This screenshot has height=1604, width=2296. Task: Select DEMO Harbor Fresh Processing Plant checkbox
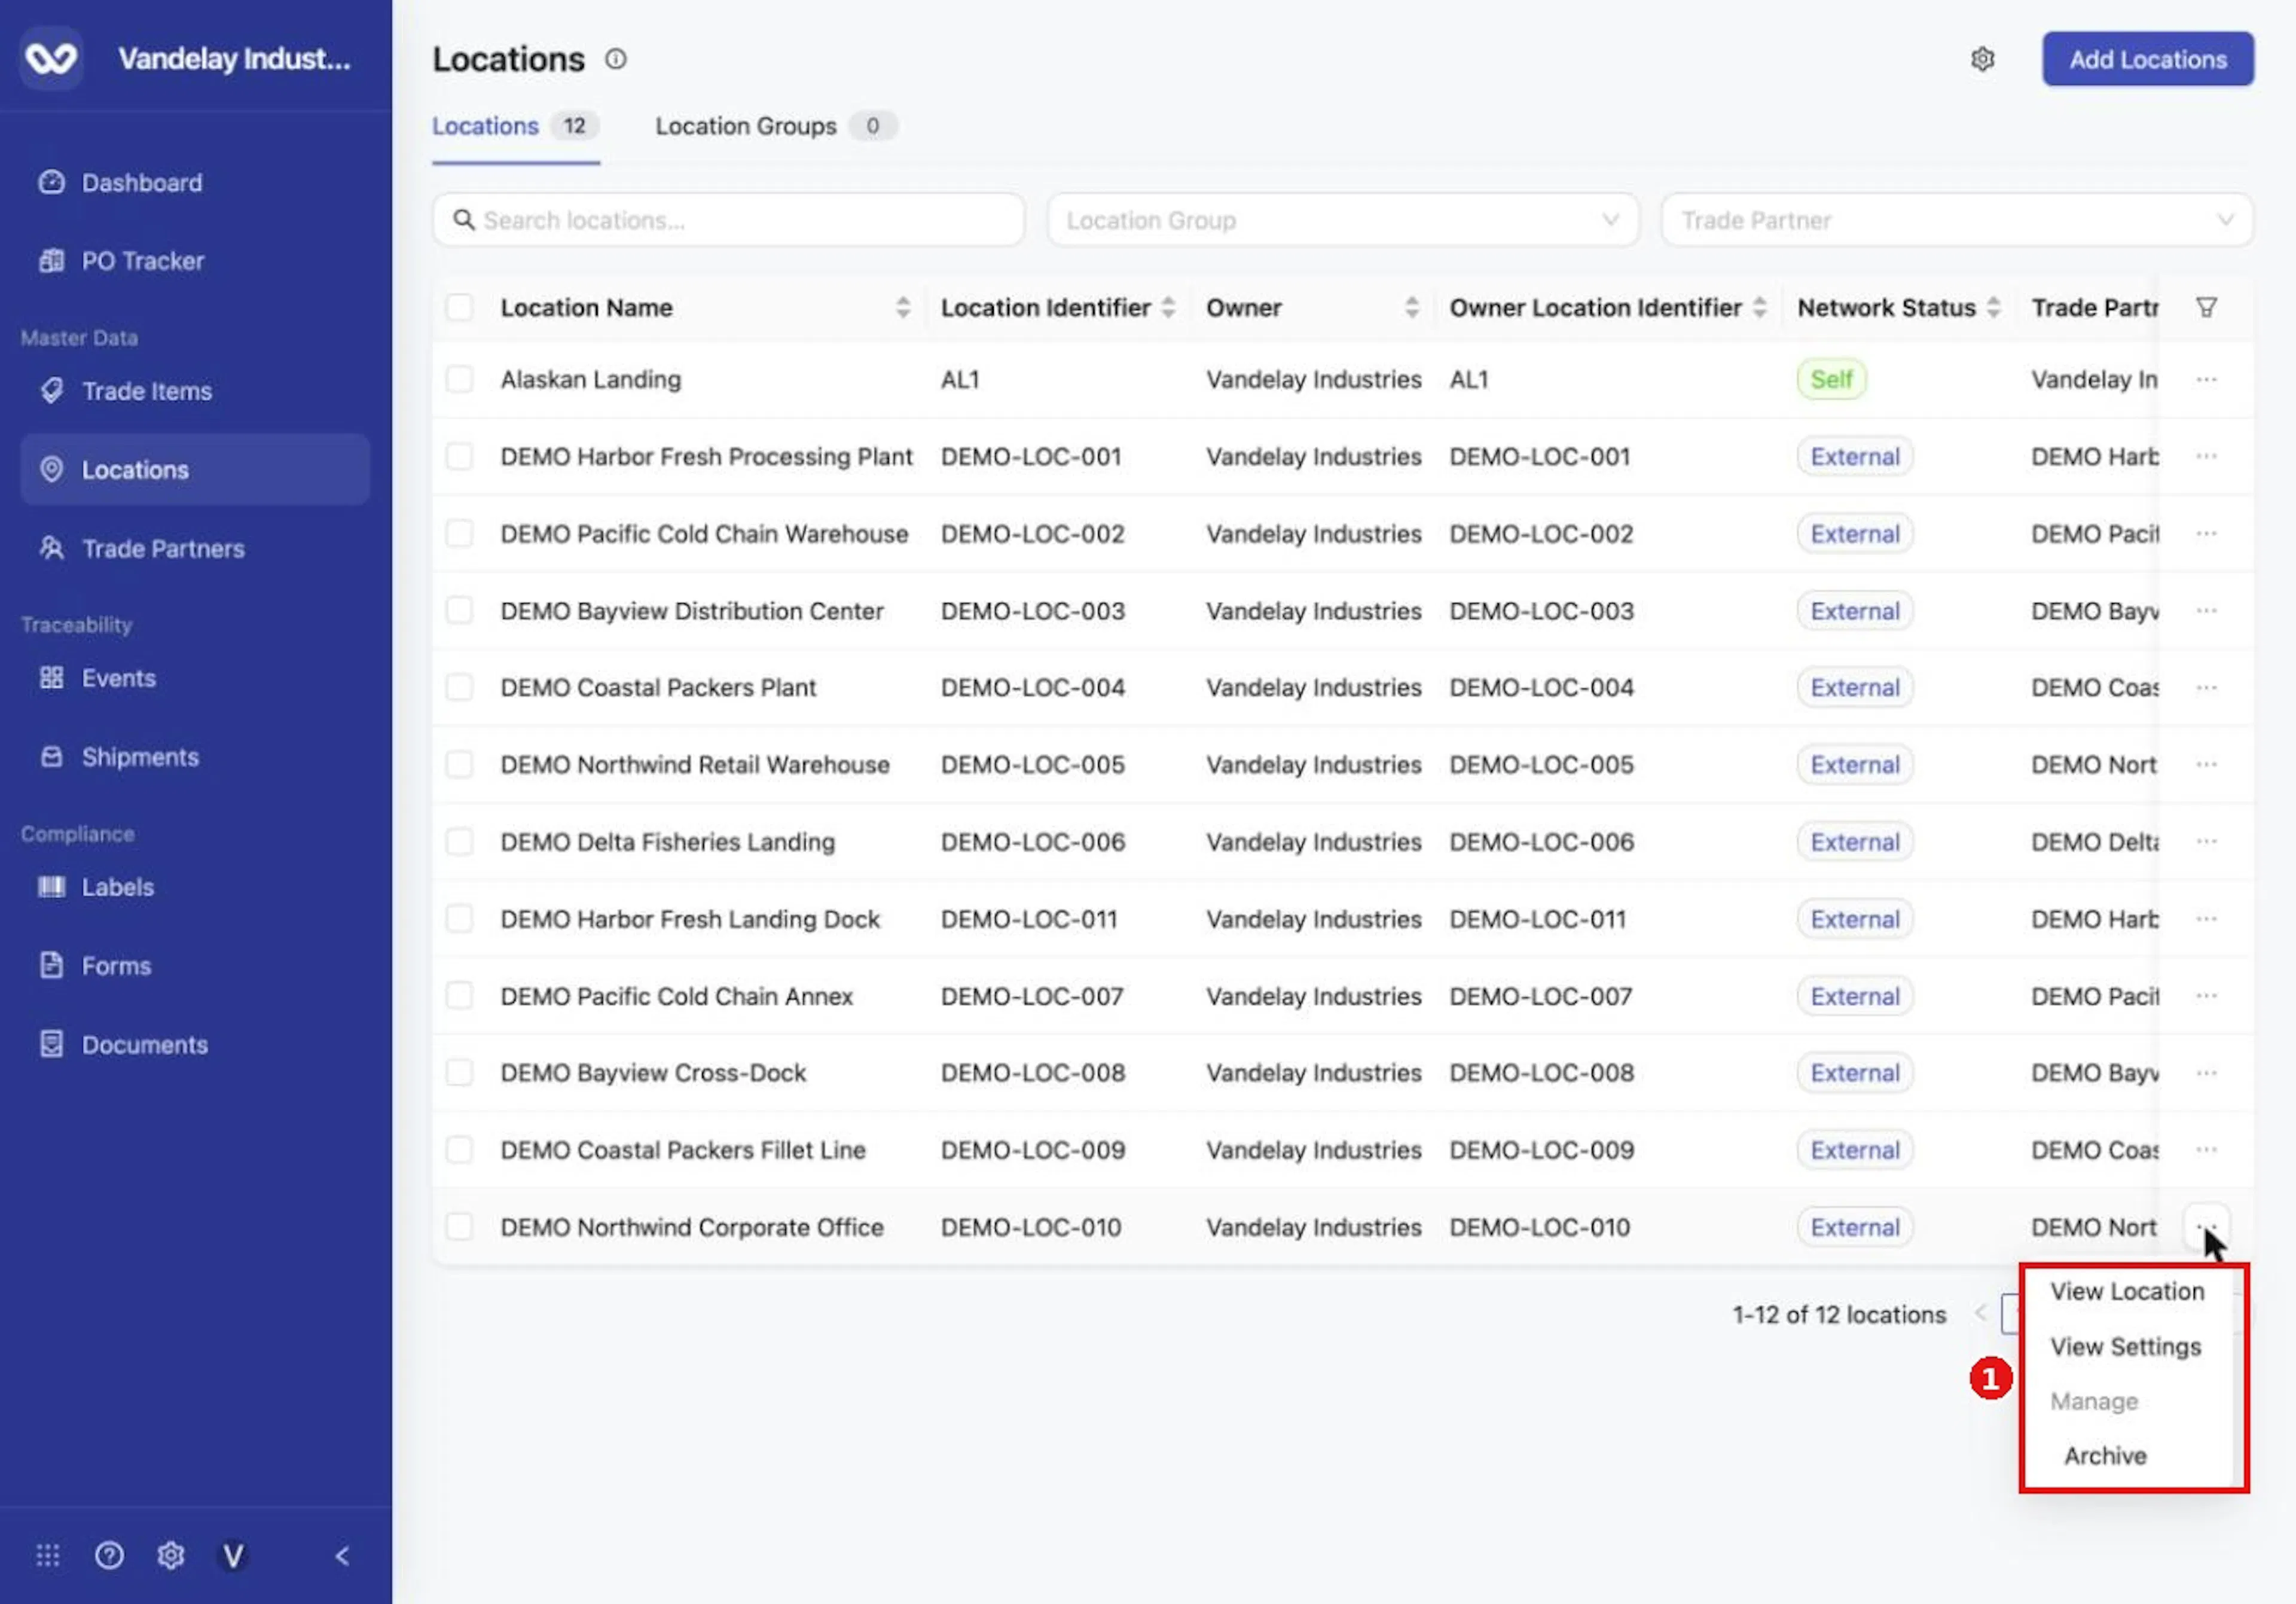coord(459,457)
